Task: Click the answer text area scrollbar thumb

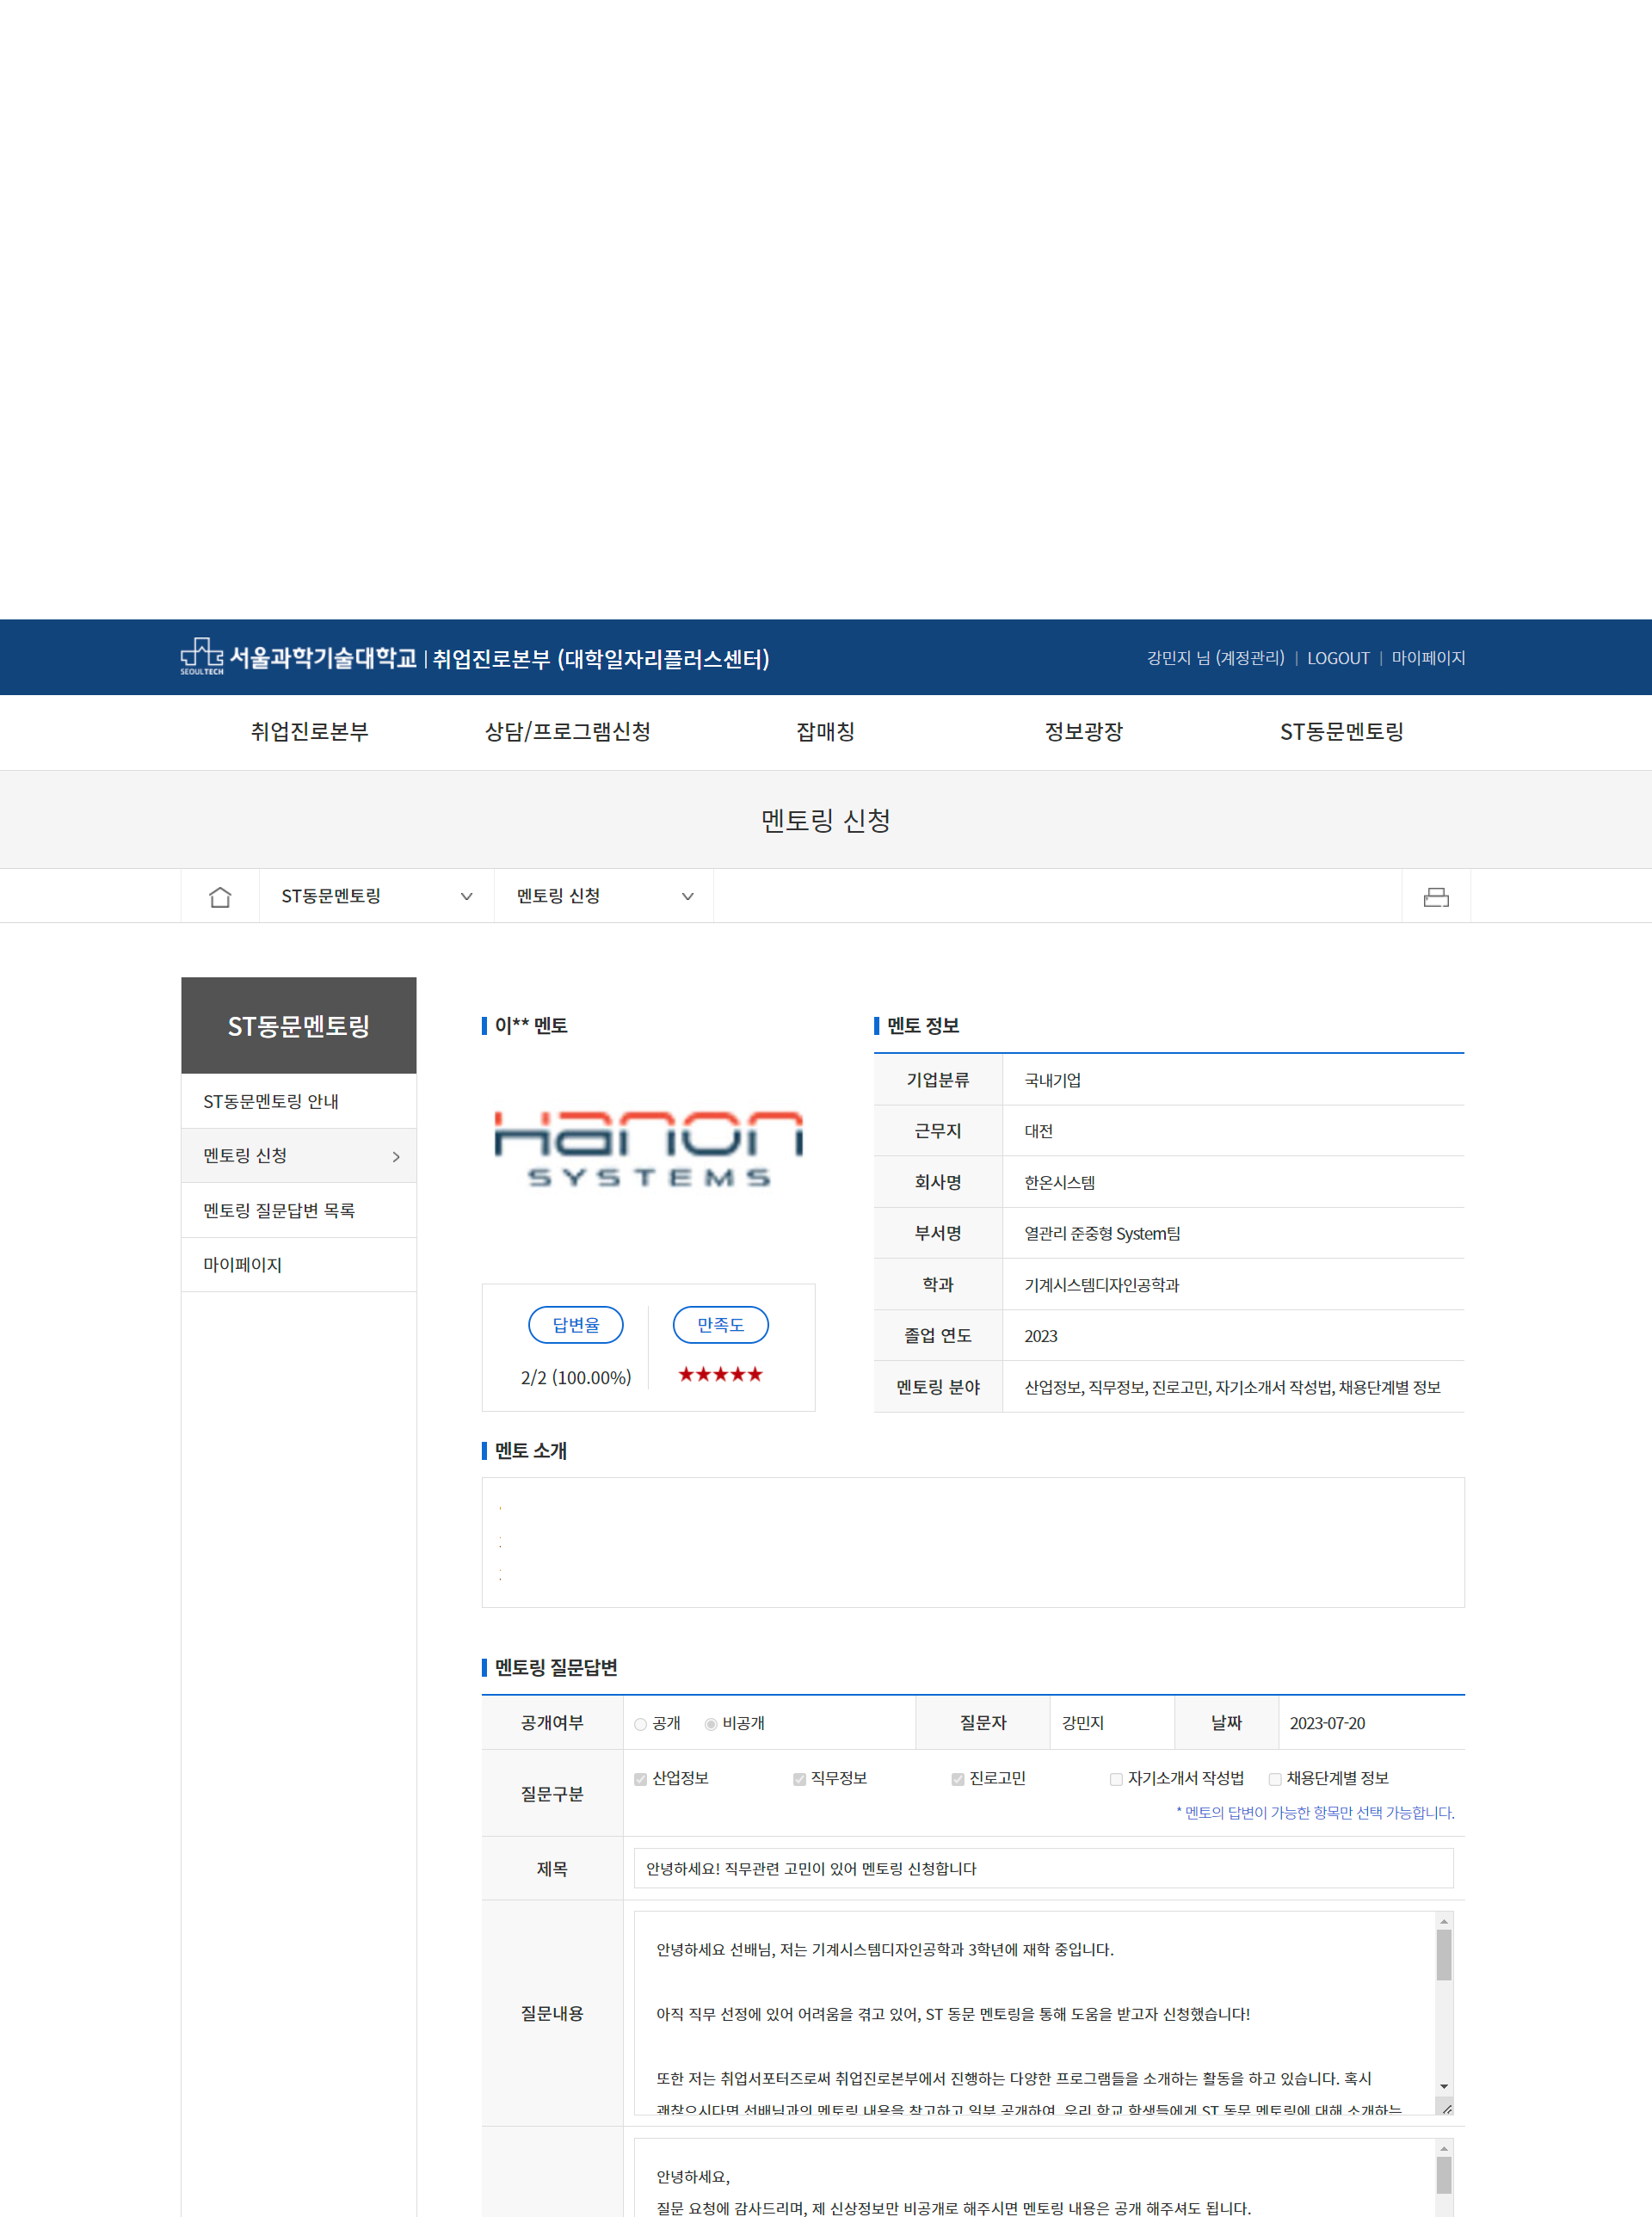Action: 1444,2175
